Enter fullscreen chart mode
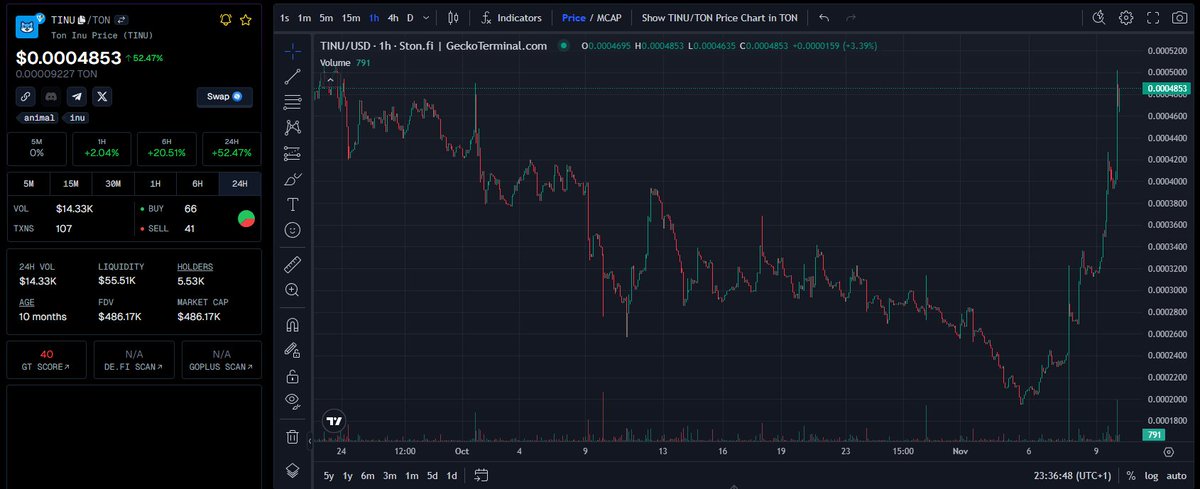1200x489 pixels. tap(1153, 17)
